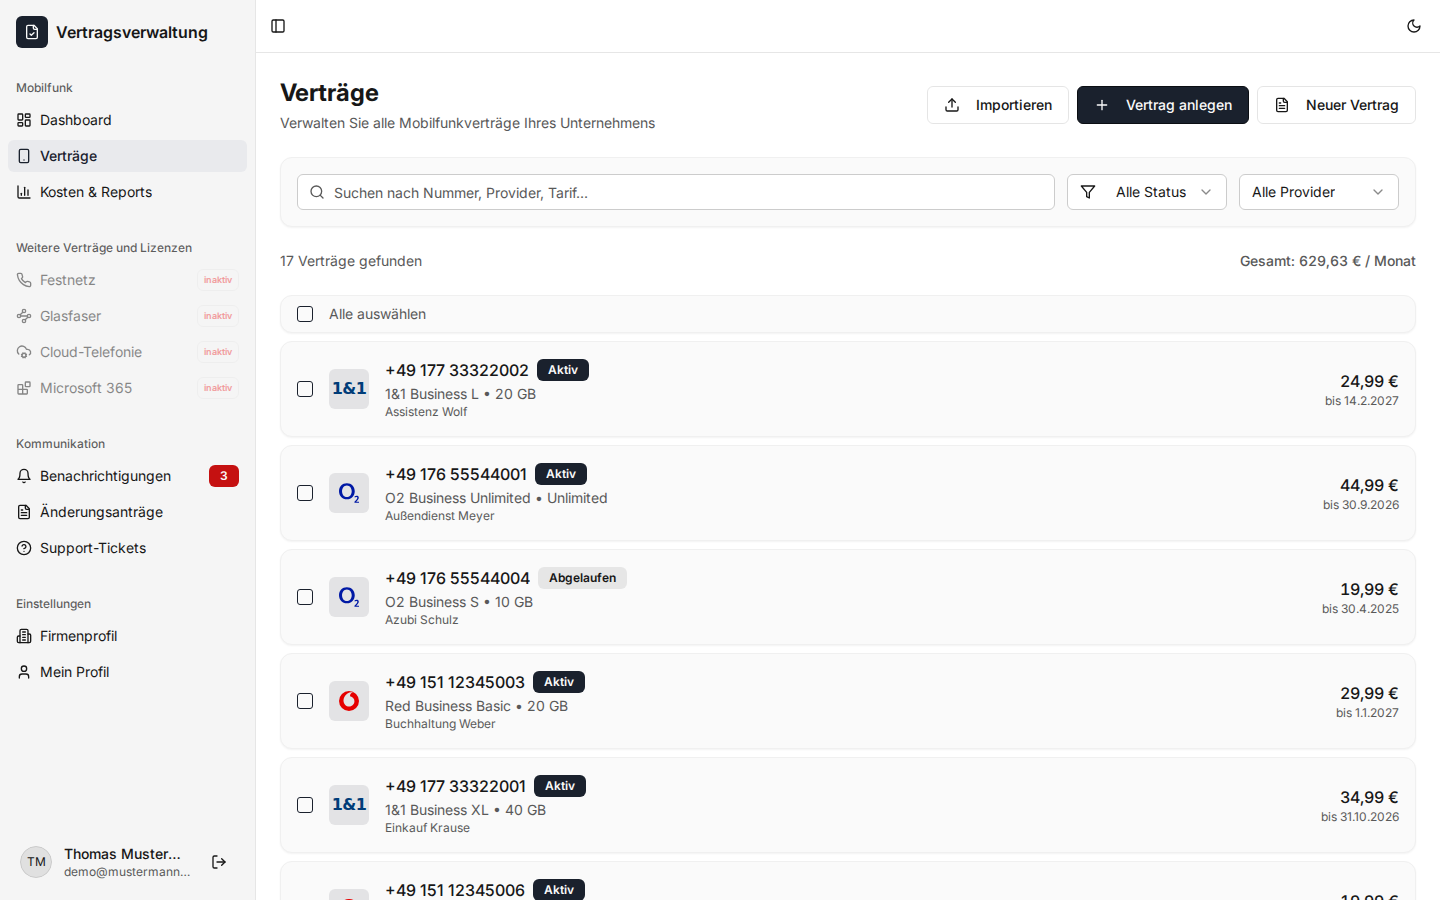
Task: Click the Dashboard grid icon
Action: coord(24,120)
